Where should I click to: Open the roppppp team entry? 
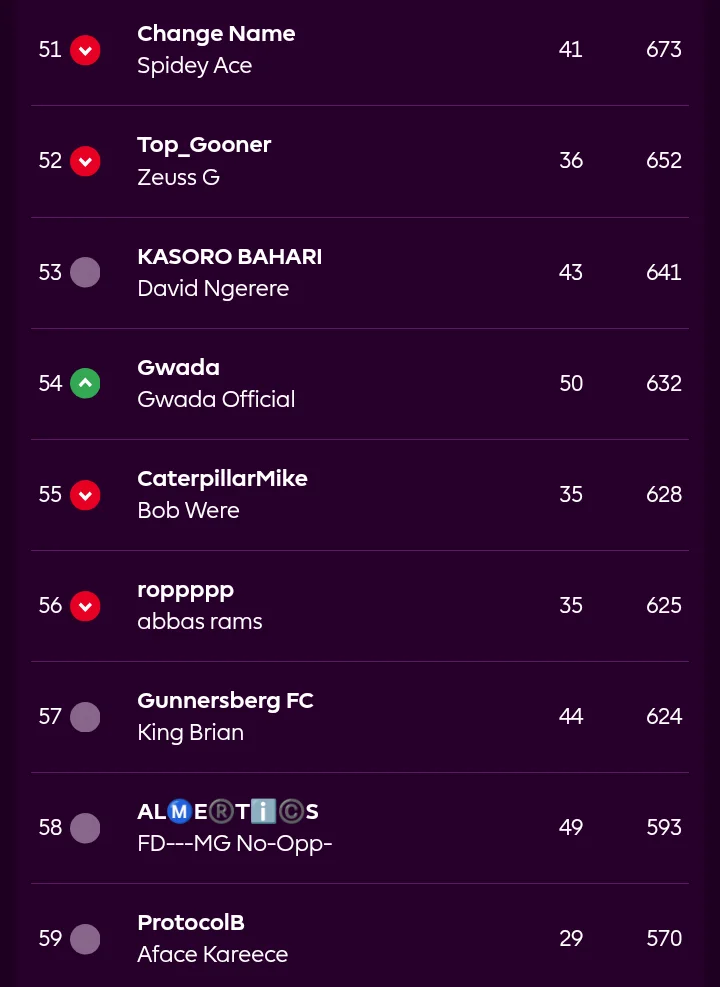(185, 590)
